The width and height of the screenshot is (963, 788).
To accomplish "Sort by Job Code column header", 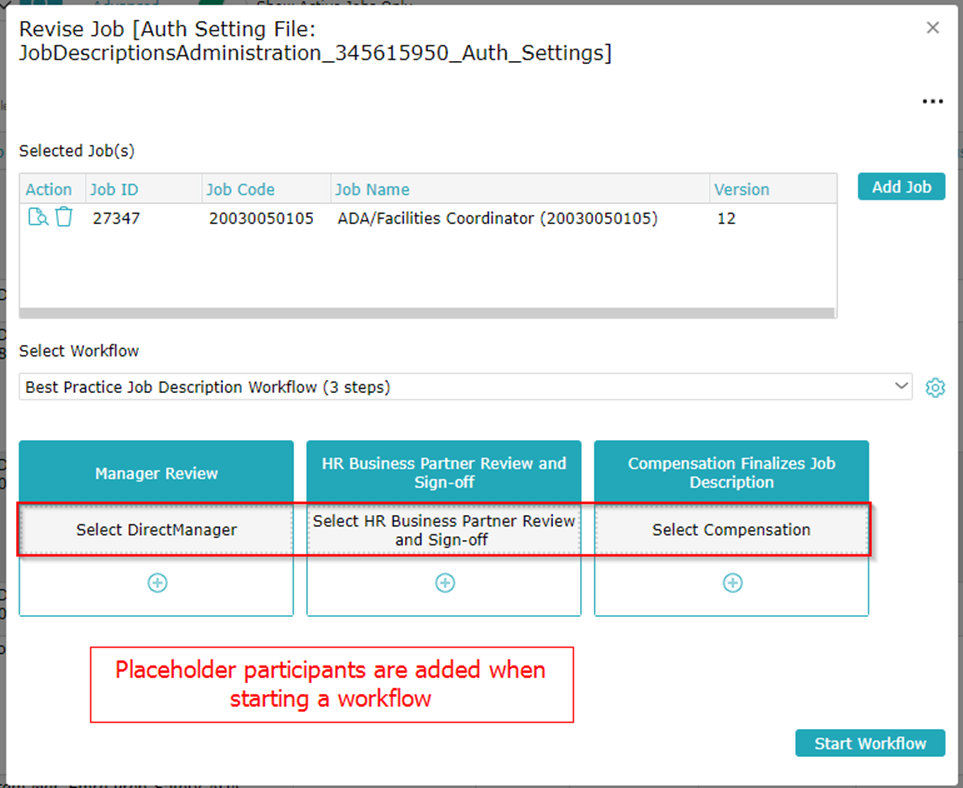I will (240, 189).
